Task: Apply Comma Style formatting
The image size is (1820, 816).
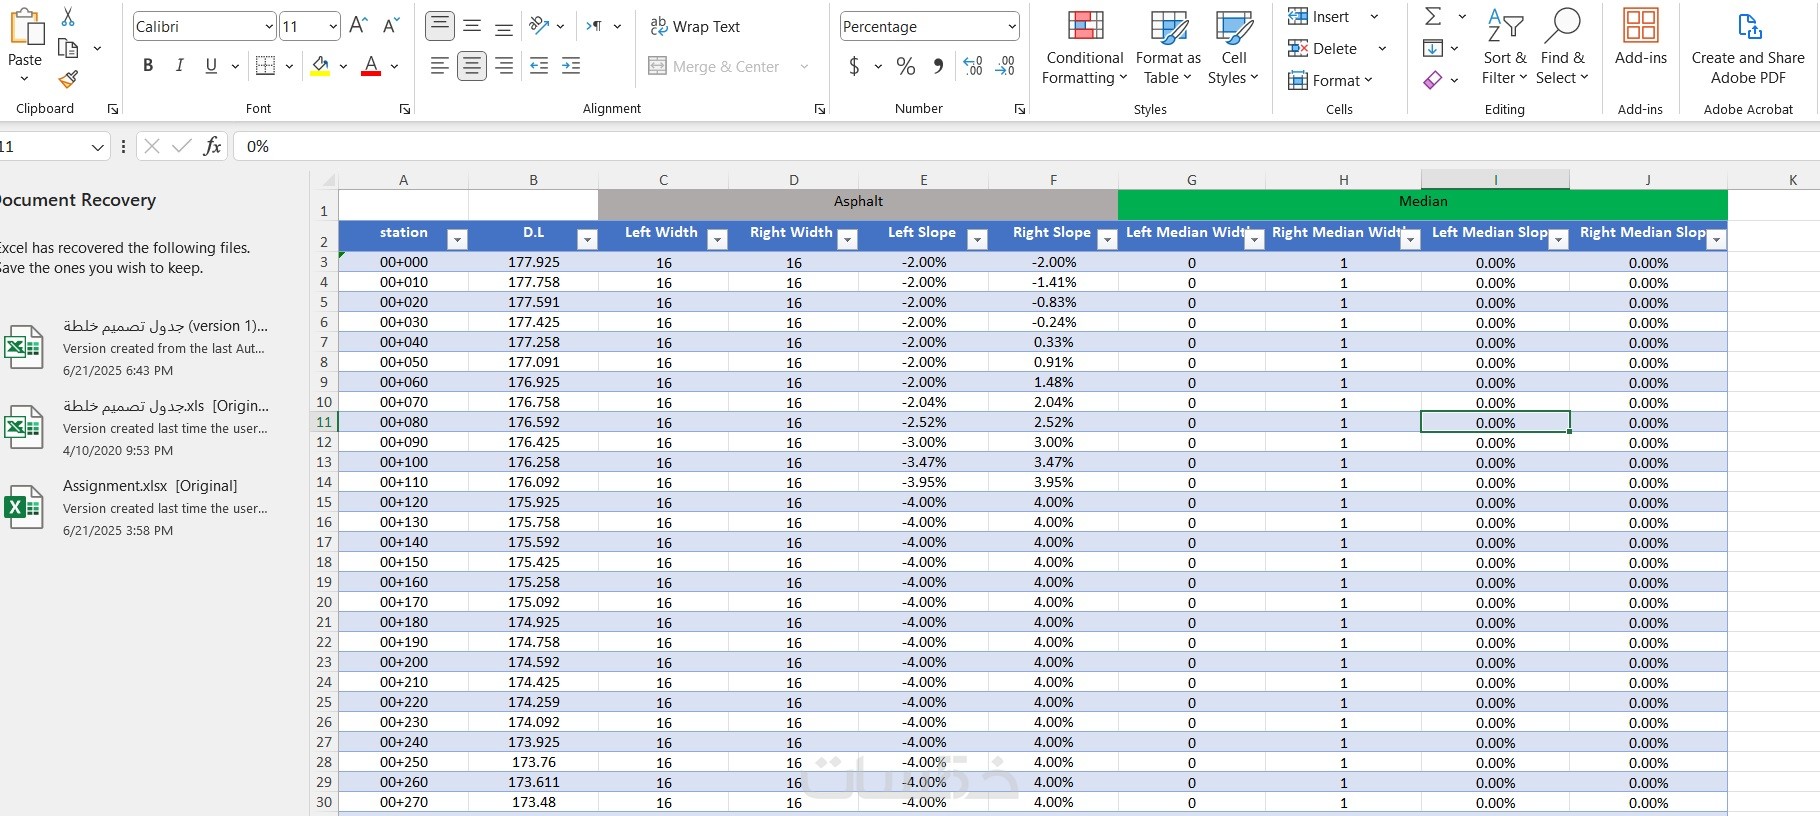Action: click(938, 66)
